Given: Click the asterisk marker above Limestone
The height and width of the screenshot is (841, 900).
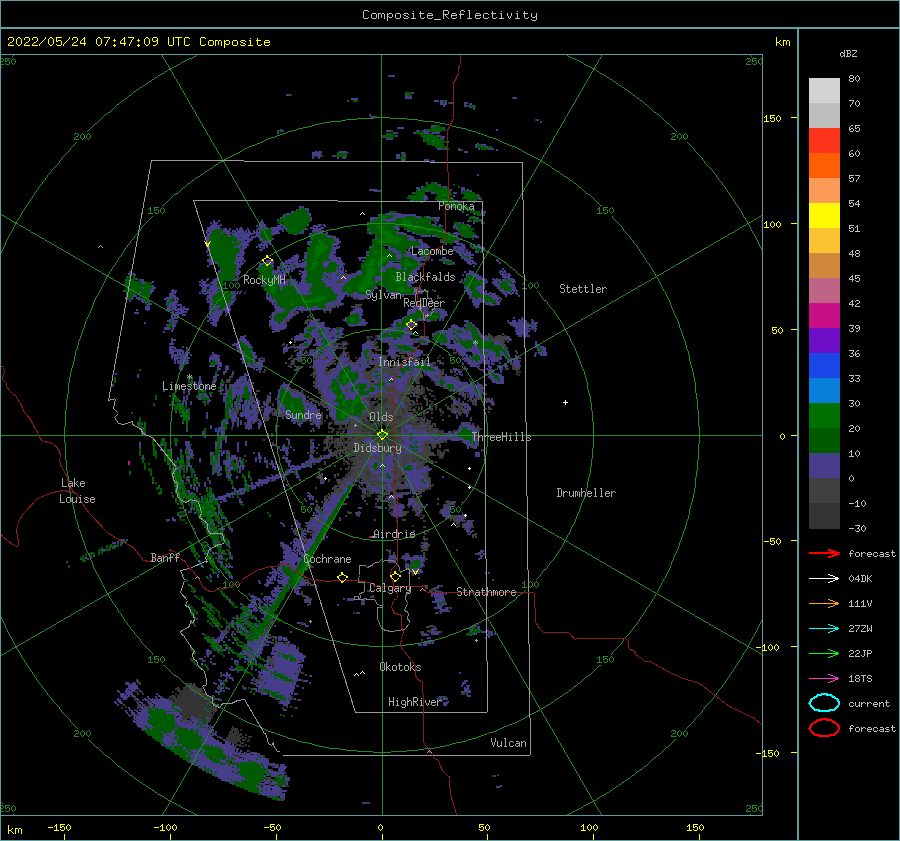Looking at the screenshot, I should (x=189, y=377).
